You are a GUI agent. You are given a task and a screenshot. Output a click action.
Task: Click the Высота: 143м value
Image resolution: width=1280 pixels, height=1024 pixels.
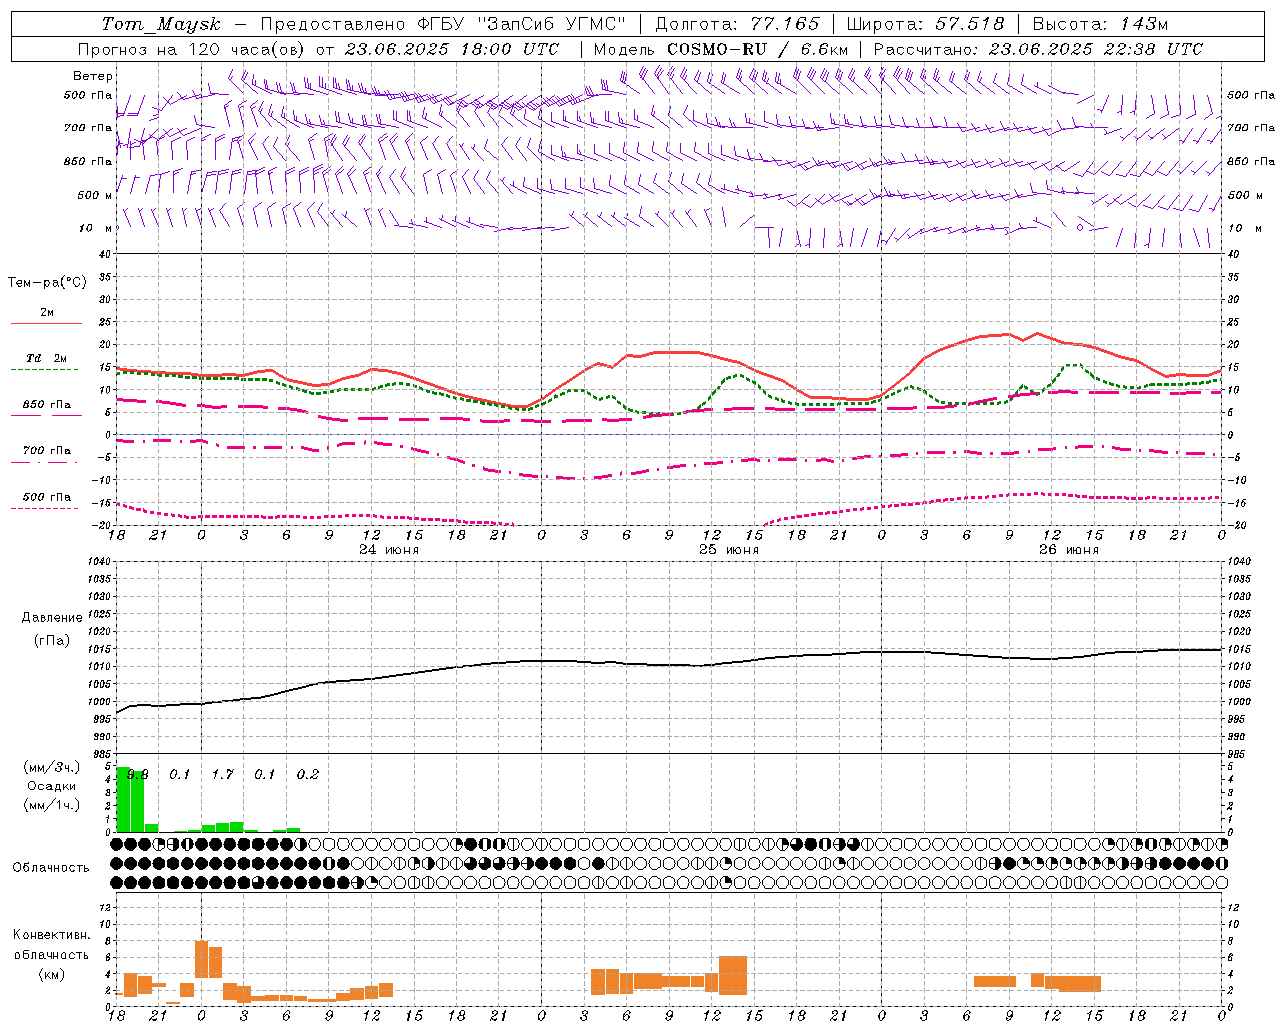click(x=1100, y=25)
